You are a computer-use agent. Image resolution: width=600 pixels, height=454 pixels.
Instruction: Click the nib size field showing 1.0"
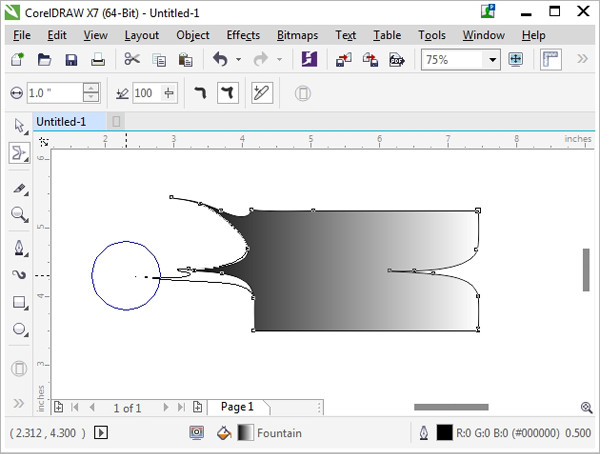(x=55, y=93)
